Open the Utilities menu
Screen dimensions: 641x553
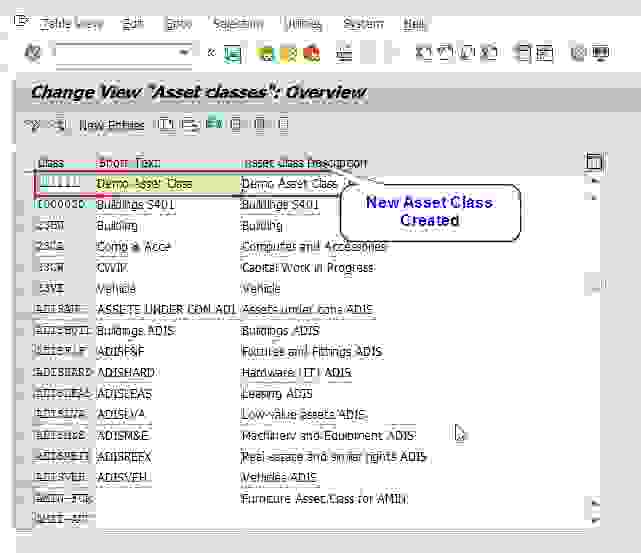pos(303,23)
